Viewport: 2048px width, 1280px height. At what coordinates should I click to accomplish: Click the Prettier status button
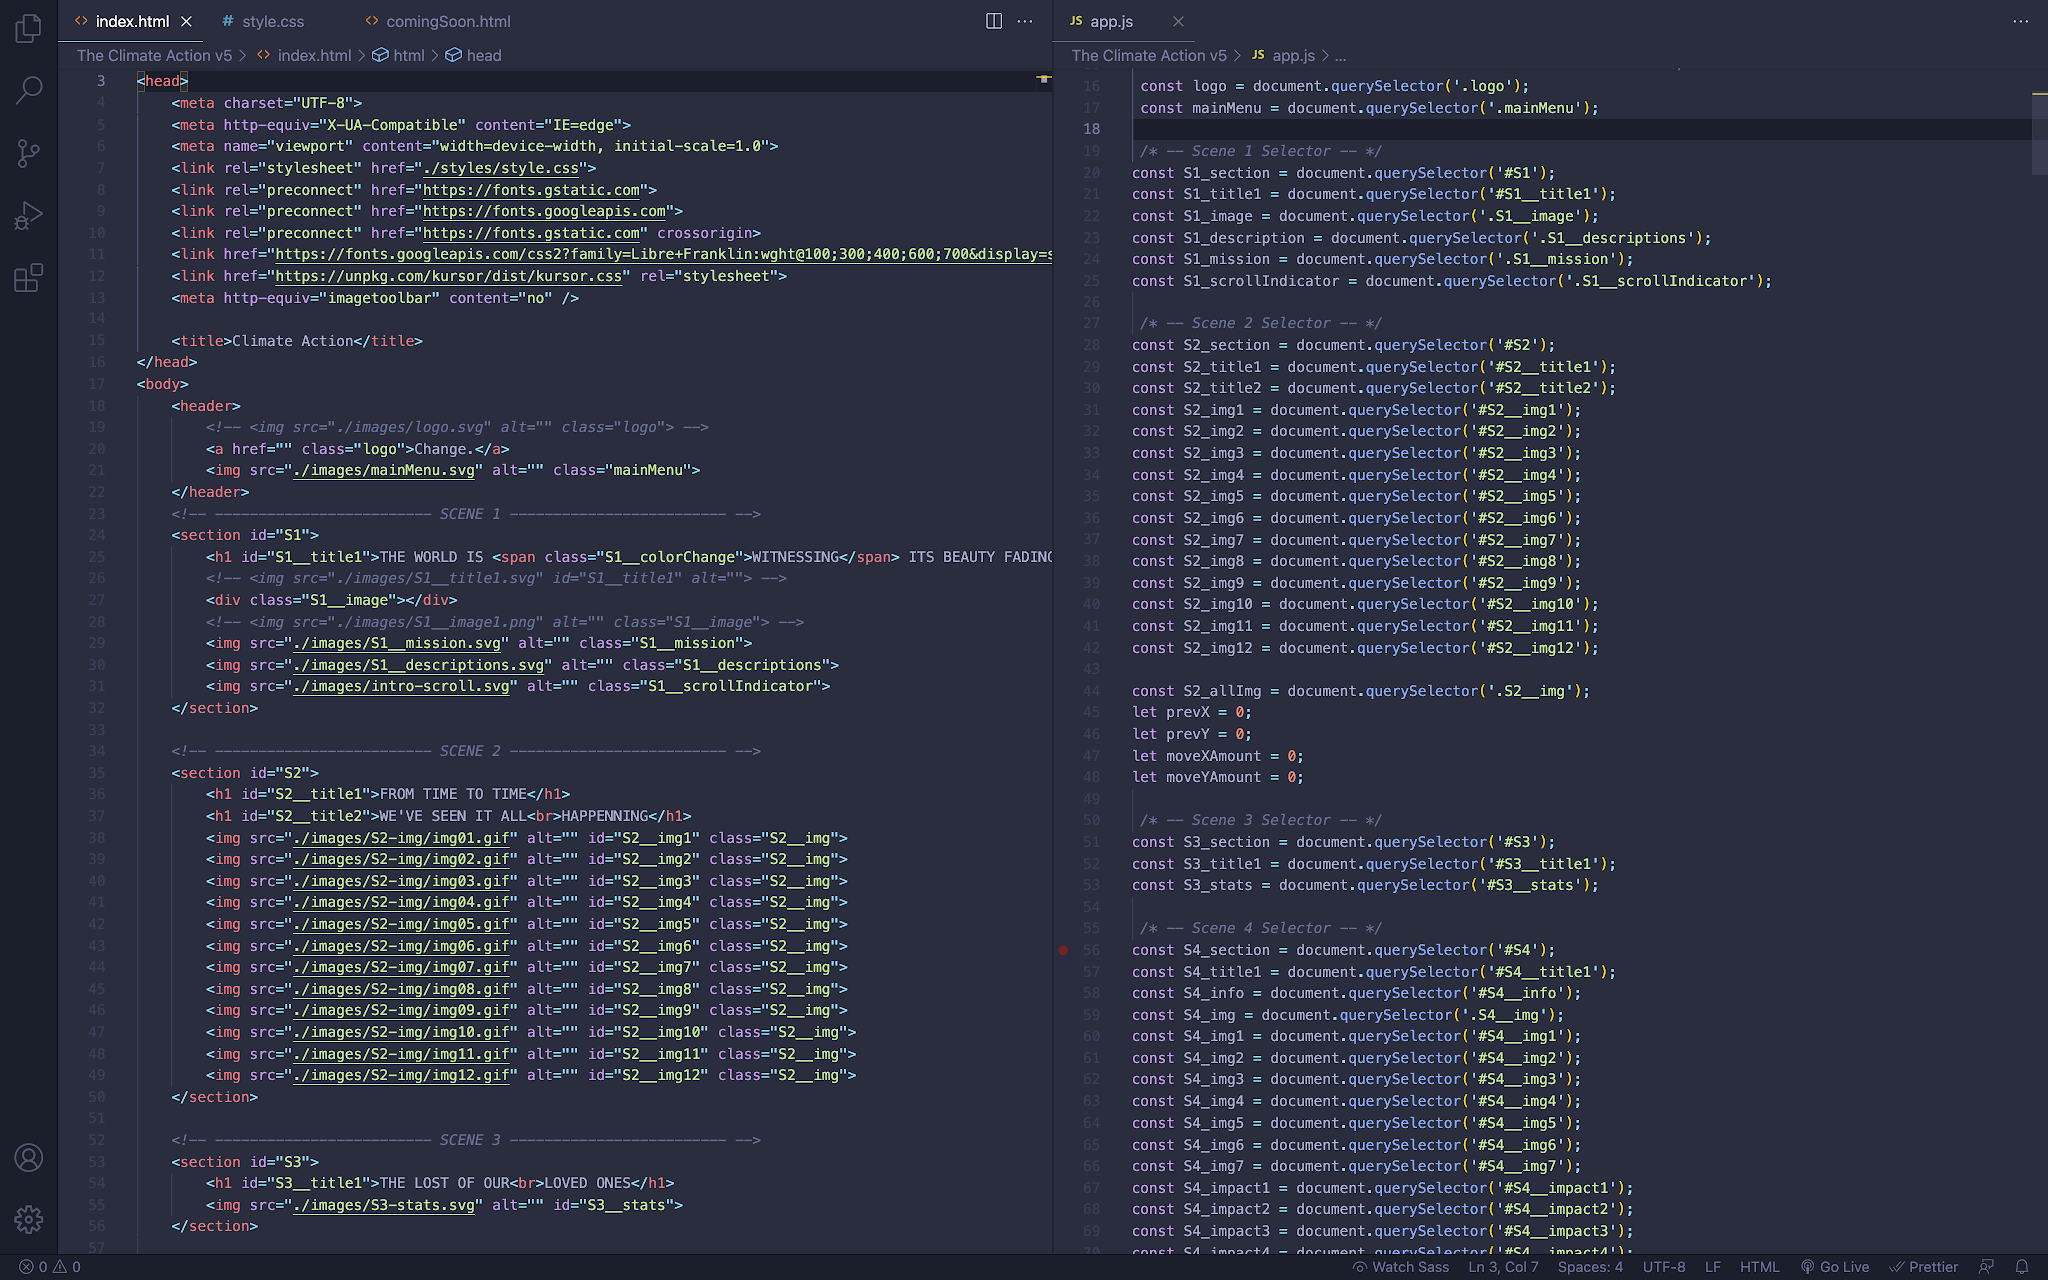click(1923, 1266)
